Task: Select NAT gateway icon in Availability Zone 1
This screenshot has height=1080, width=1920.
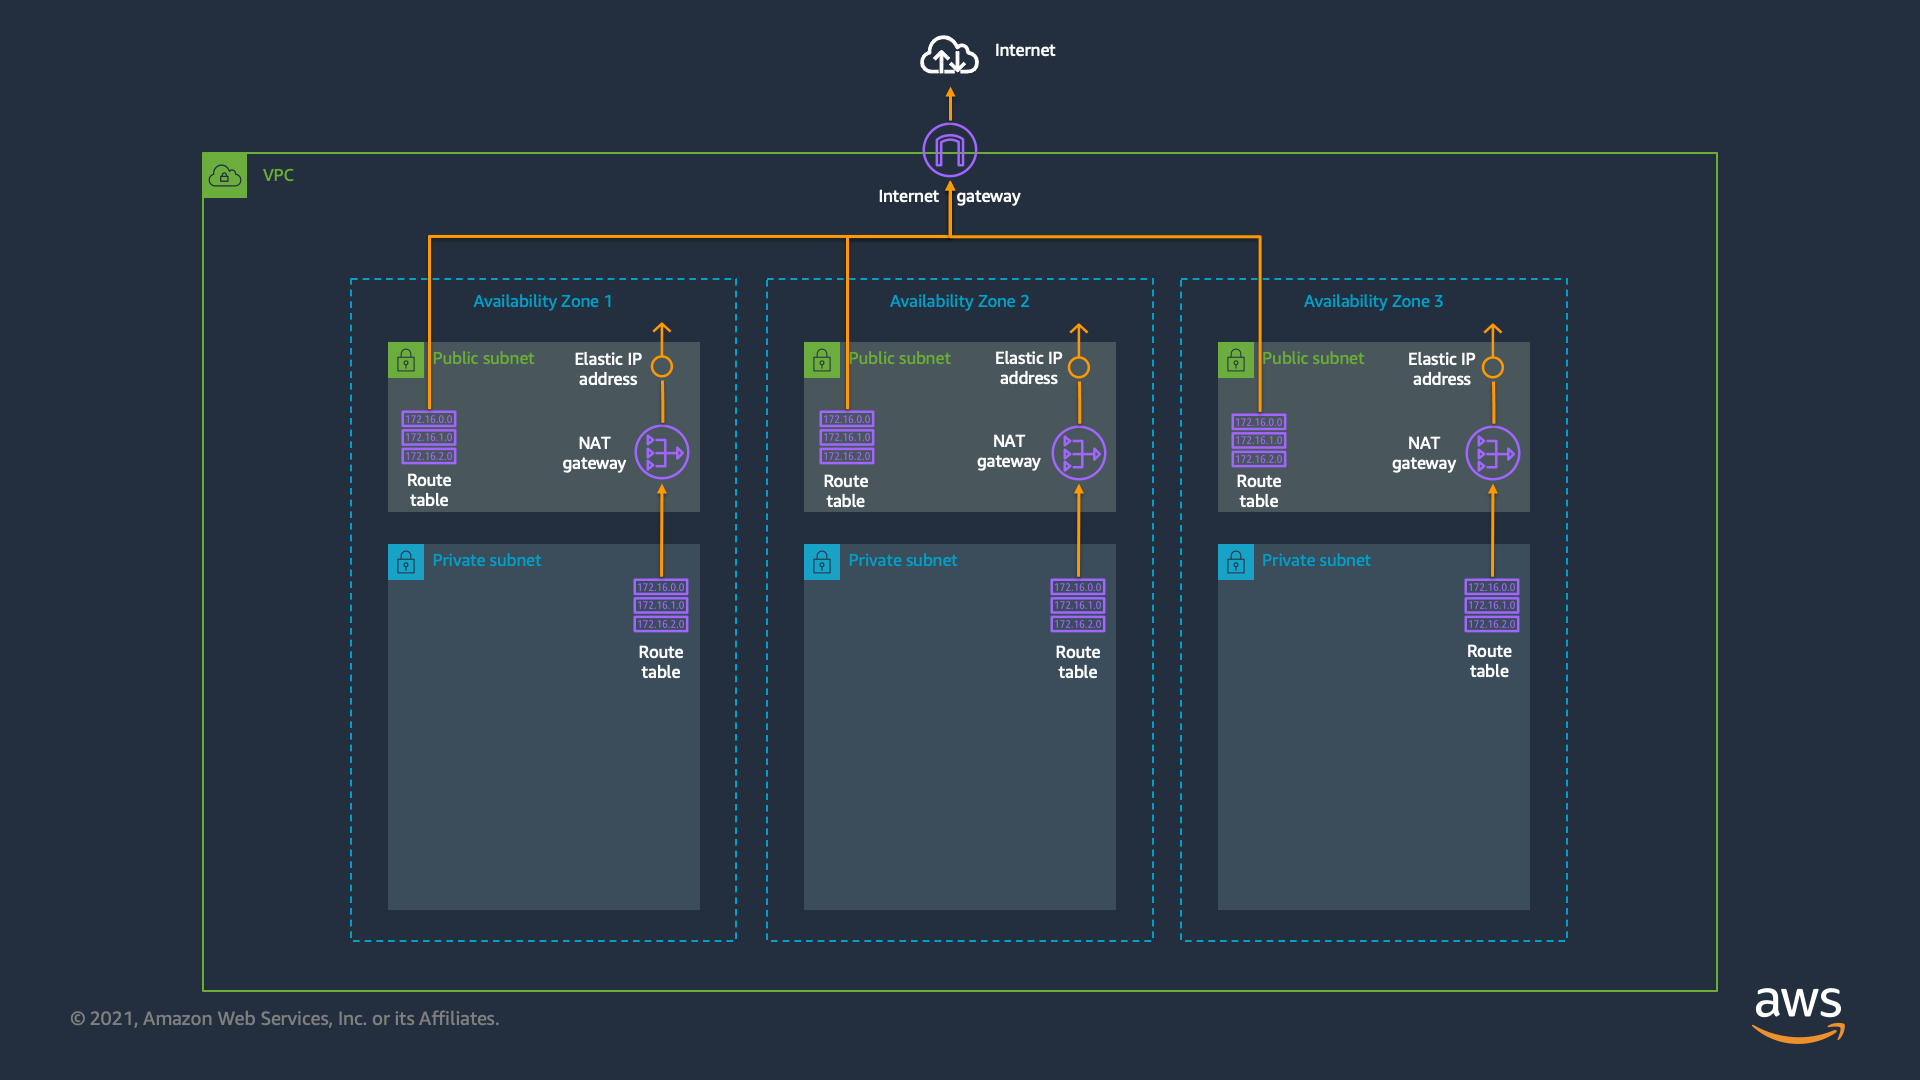Action: coord(661,453)
